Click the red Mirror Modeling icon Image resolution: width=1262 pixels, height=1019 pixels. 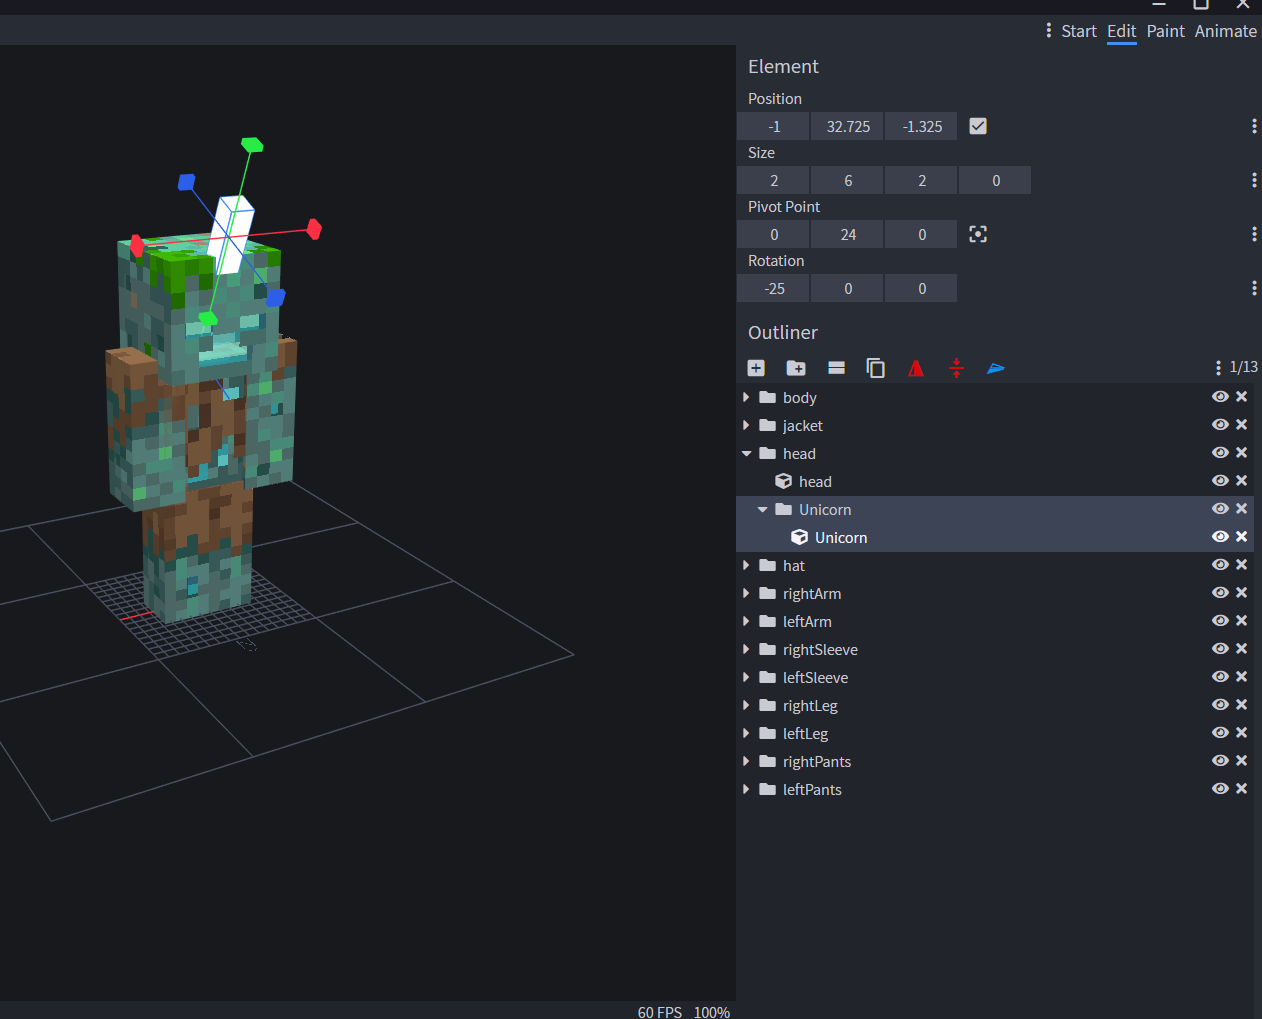[x=916, y=368]
